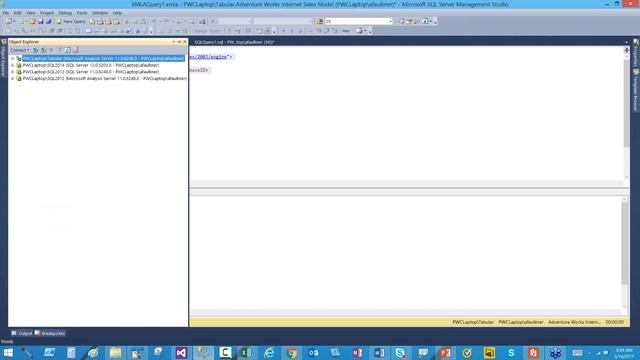Open the toolbar combo box showing 23
Viewport: 640px width, 360px height.
[358, 21]
